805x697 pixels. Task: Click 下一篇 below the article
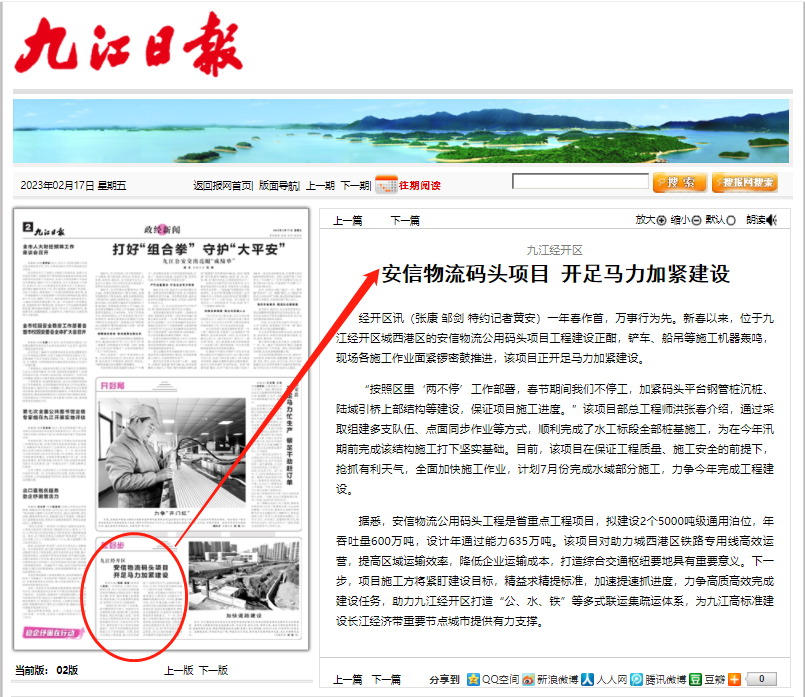pos(386,680)
